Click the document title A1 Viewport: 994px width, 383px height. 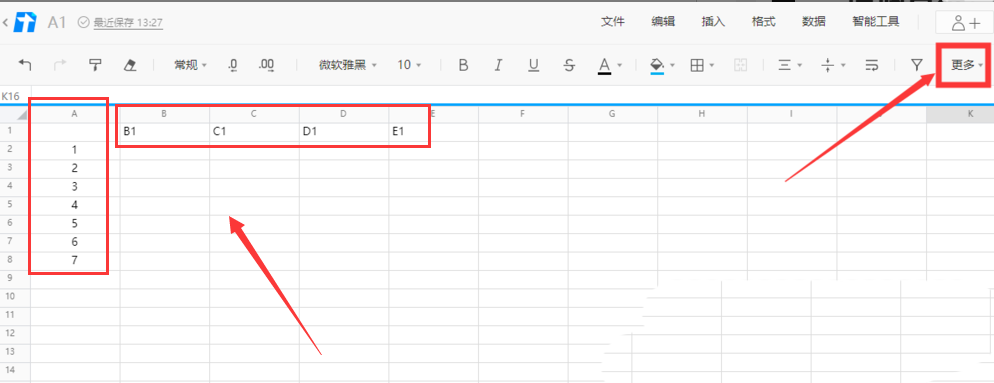click(57, 23)
